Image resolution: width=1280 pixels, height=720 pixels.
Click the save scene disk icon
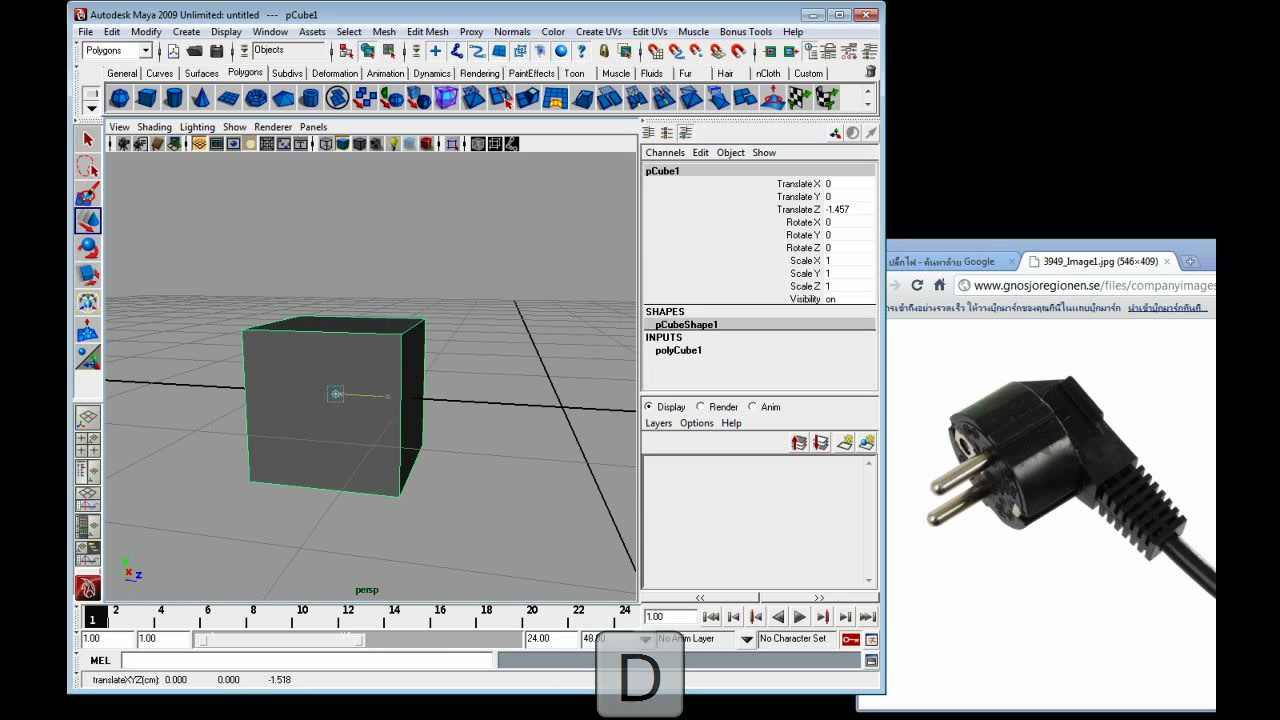[216, 51]
